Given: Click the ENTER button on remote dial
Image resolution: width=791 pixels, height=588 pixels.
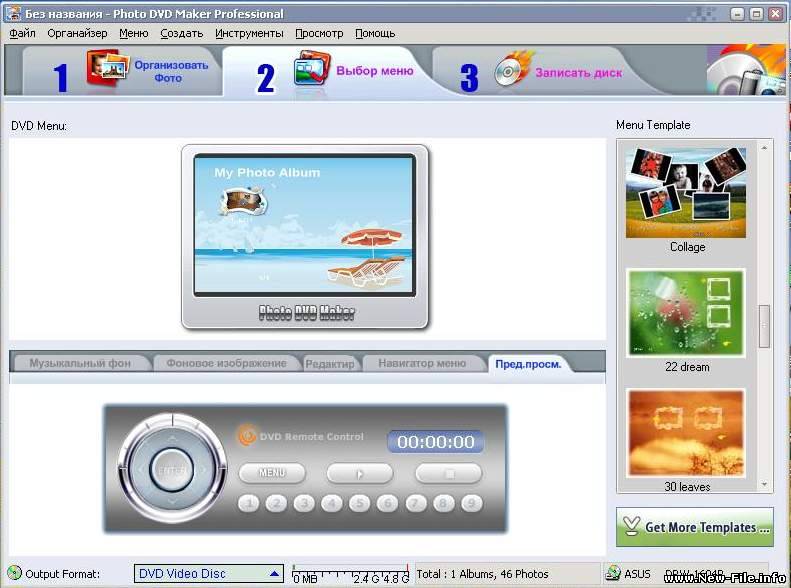Looking at the screenshot, I should pyautogui.click(x=172, y=470).
